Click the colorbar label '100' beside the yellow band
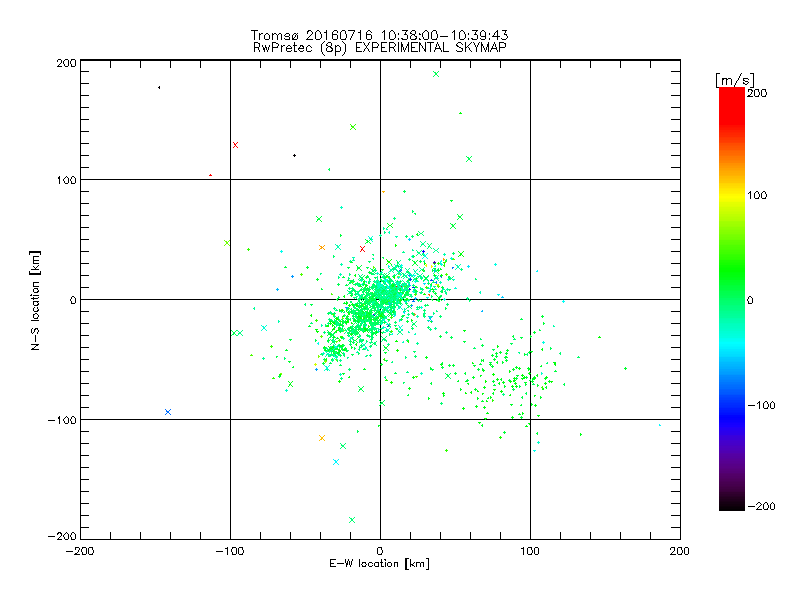800x600 pixels. pos(757,195)
